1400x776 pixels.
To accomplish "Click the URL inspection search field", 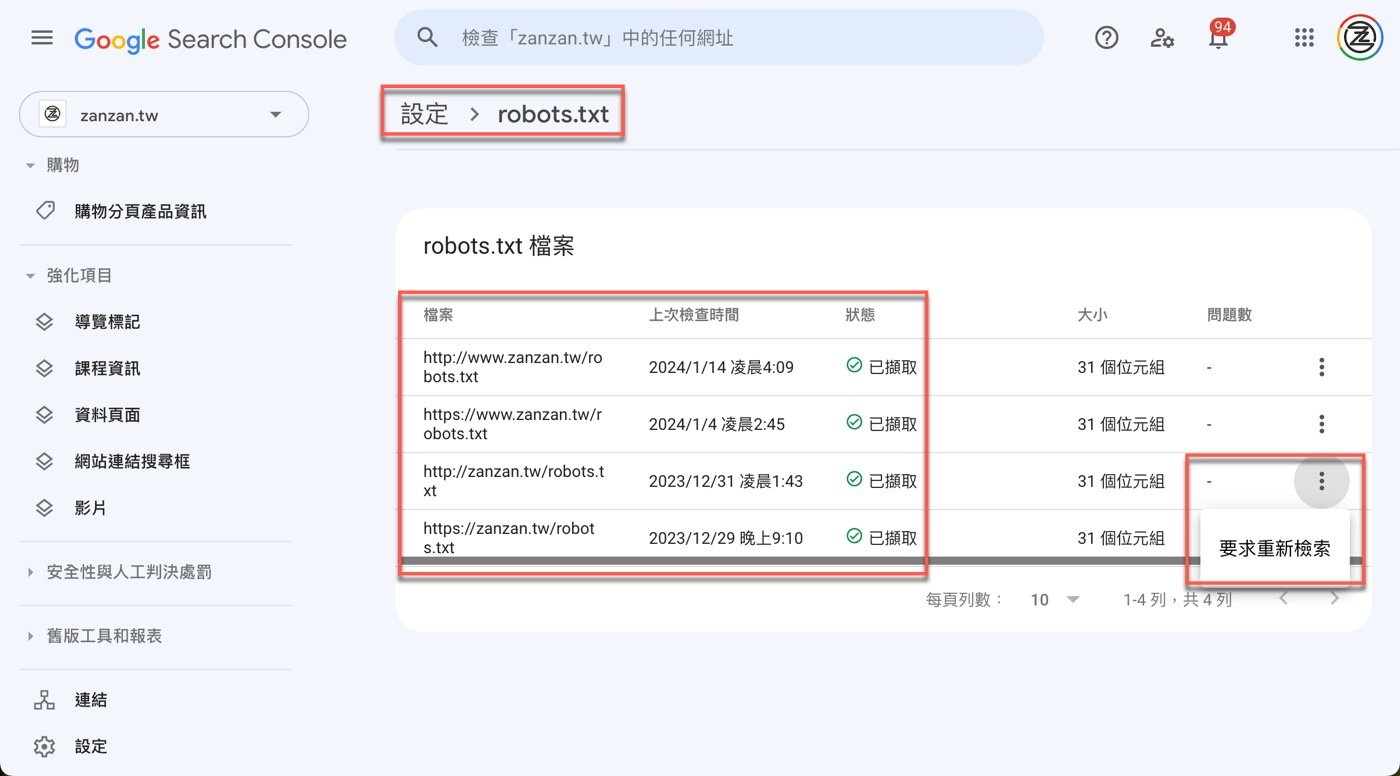I will tap(719, 38).
